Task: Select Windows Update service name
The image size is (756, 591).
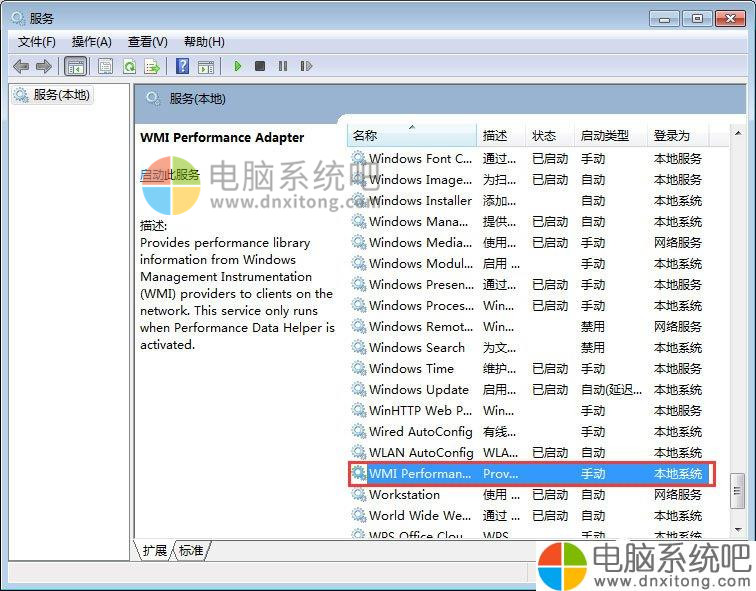Action: 419,390
